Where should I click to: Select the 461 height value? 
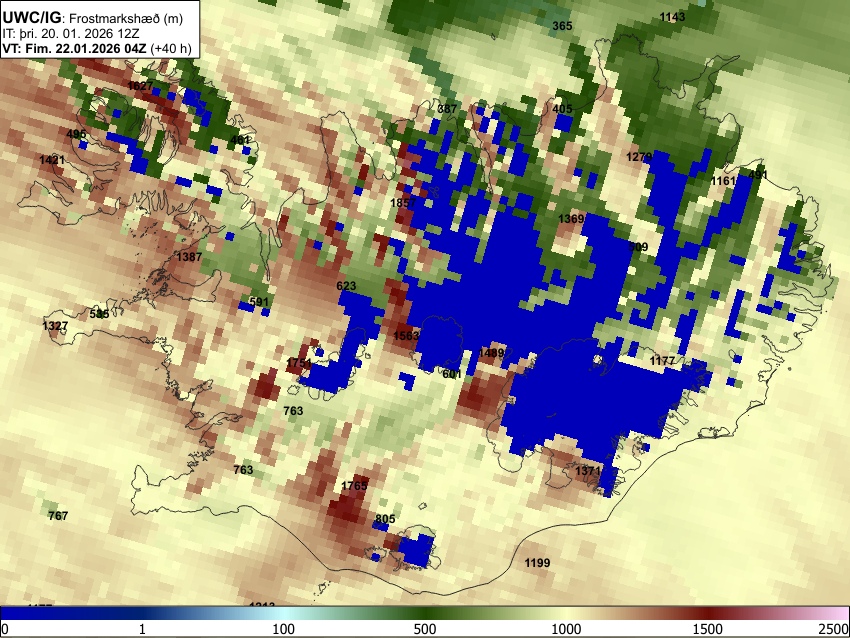click(x=240, y=140)
